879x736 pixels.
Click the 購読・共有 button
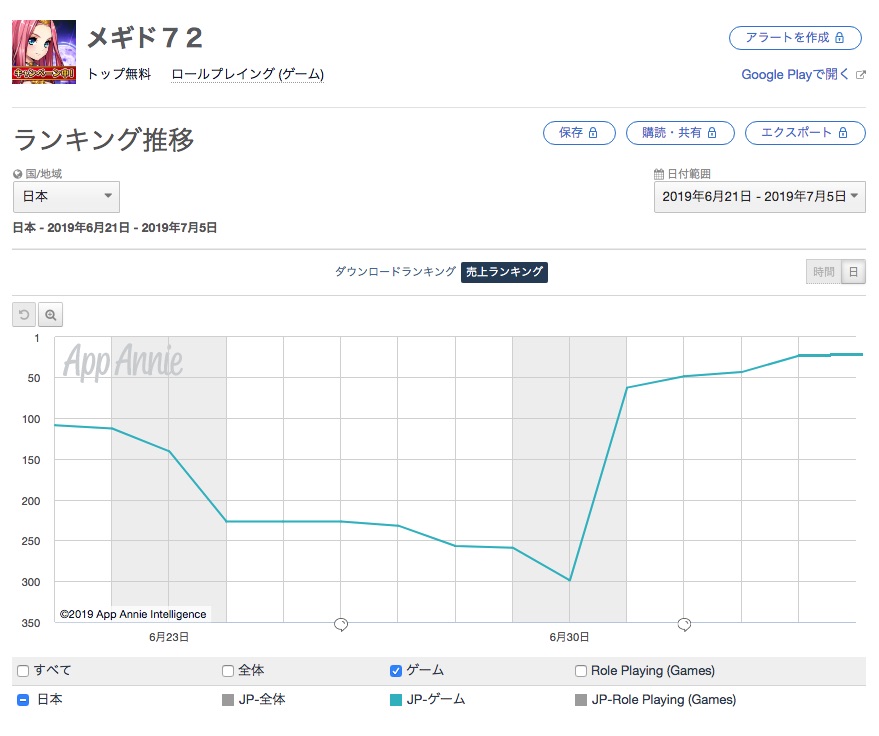point(680,133)
